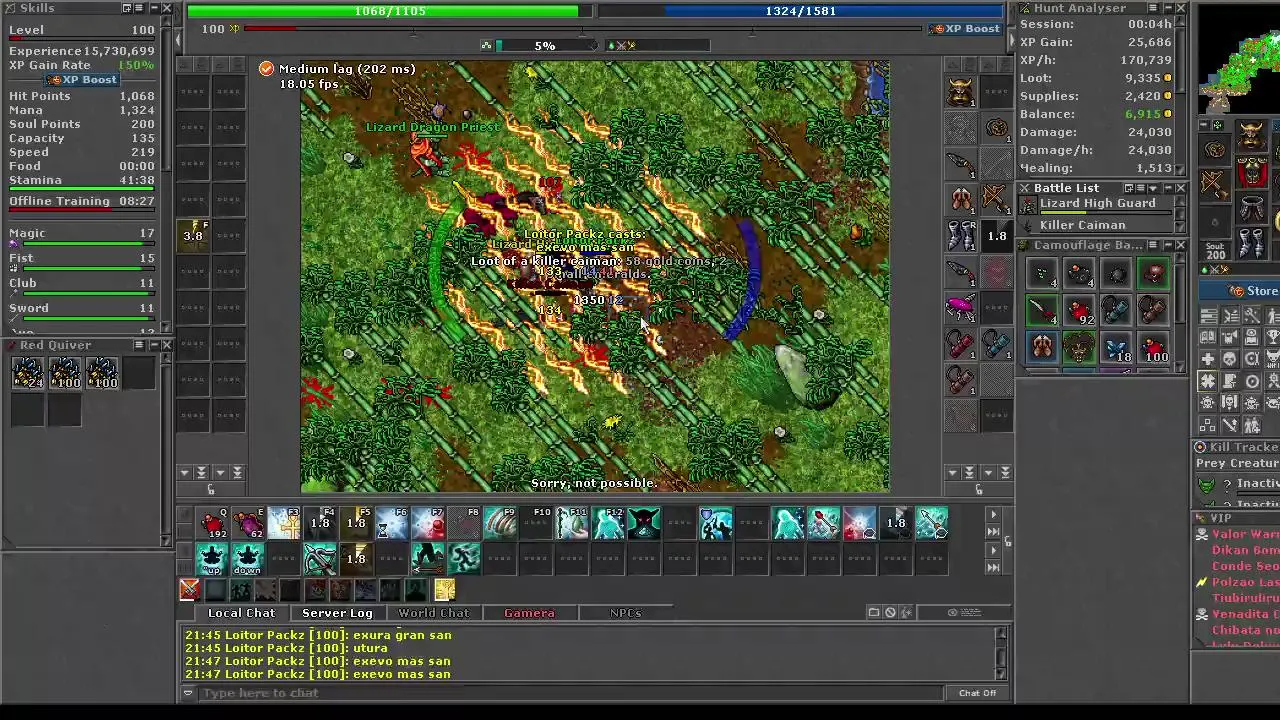
Task: Click the green health bar at top
Action: pos(390,11)
